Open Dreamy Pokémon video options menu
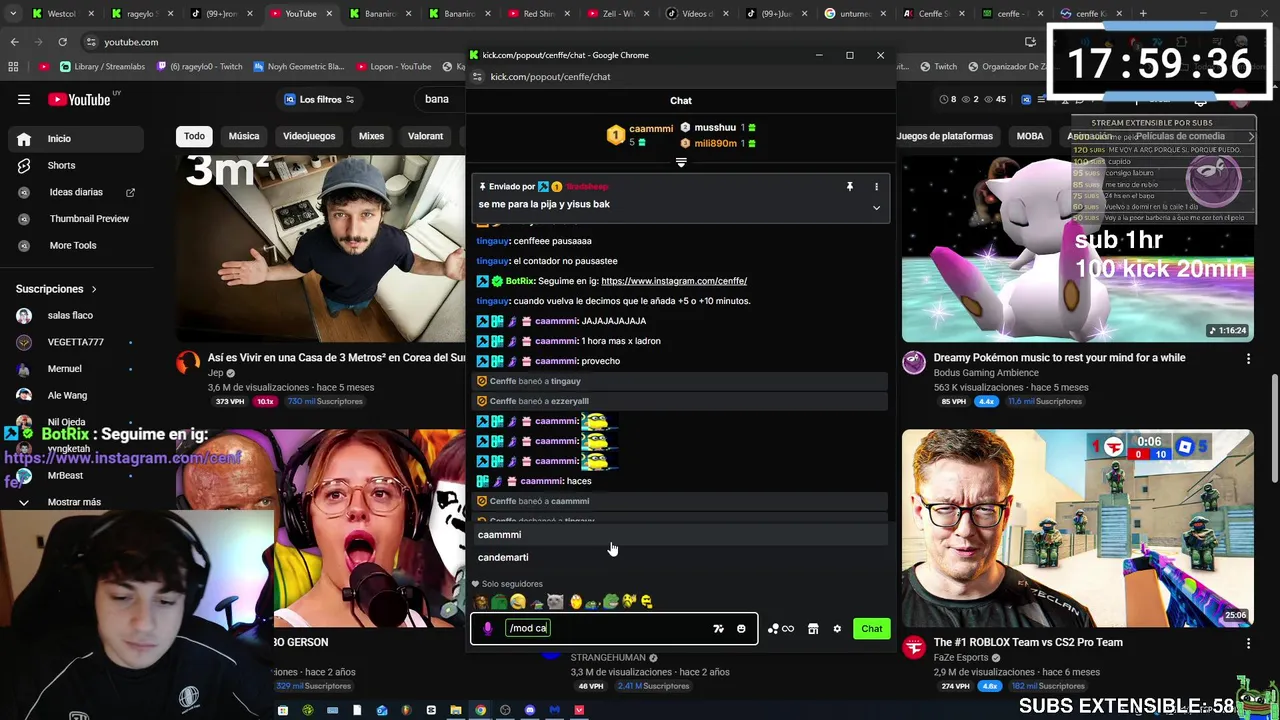The width and height of the screenshot is (1280, 720). click(1248, 358)
